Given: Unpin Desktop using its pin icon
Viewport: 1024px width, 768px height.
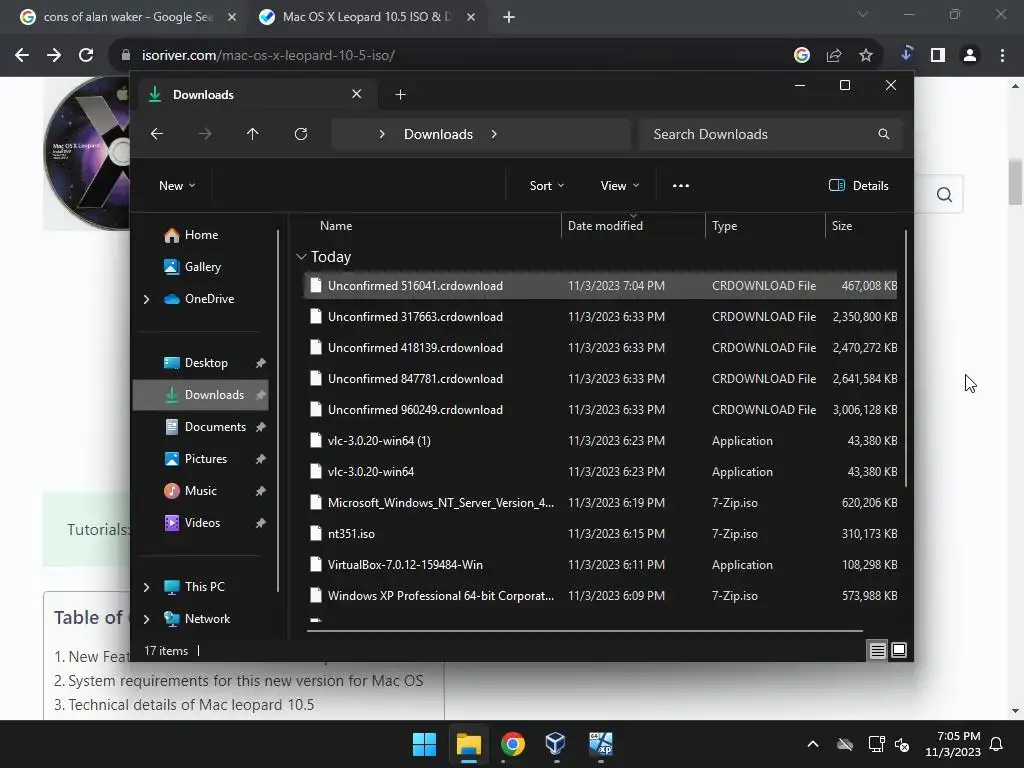Looking at the screenshot, I should [x=261, y=363].
